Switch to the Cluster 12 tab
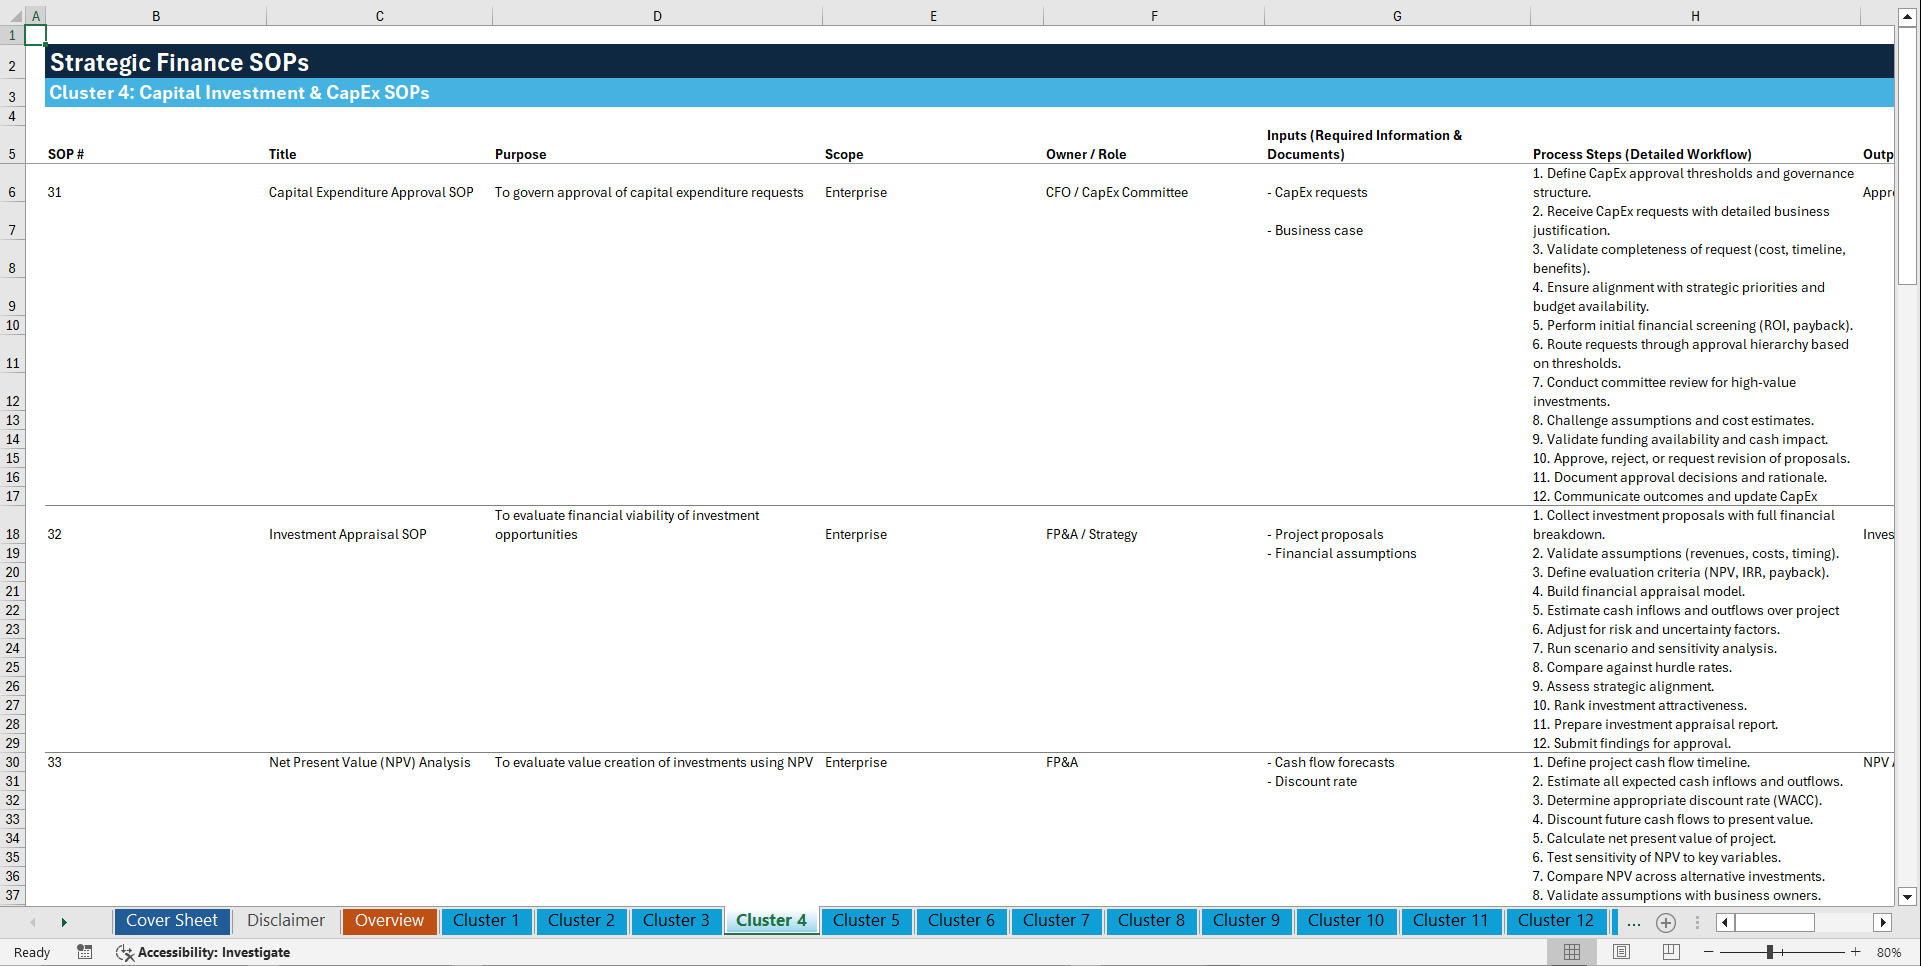The width and height of the screenshot is (1921, 966). point(1556,920)
